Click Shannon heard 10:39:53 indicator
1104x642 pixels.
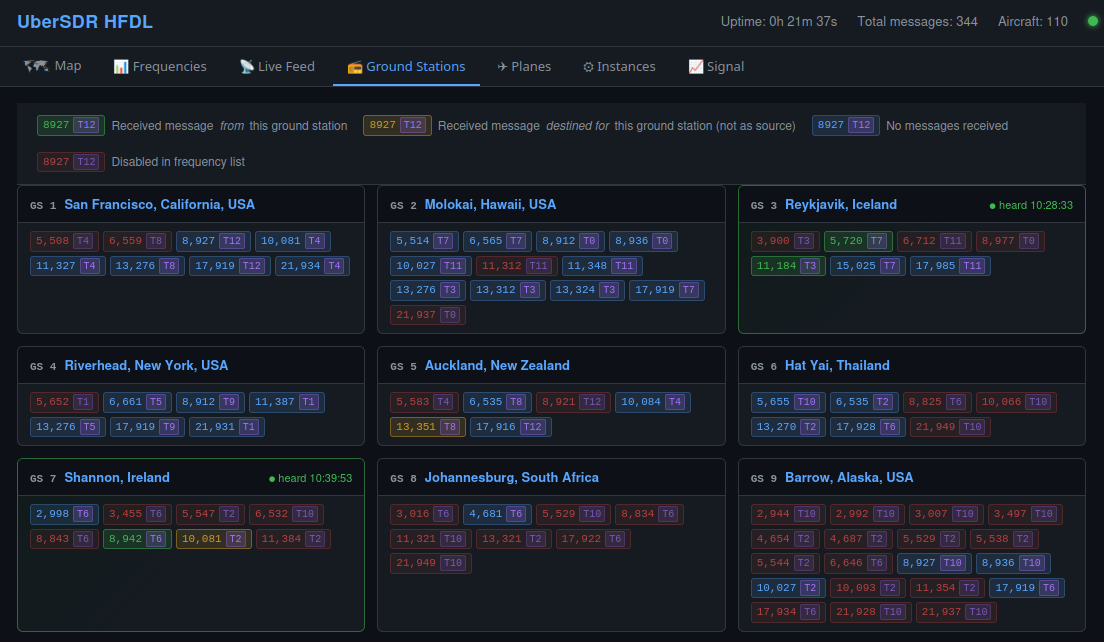[x=310, y=478]
